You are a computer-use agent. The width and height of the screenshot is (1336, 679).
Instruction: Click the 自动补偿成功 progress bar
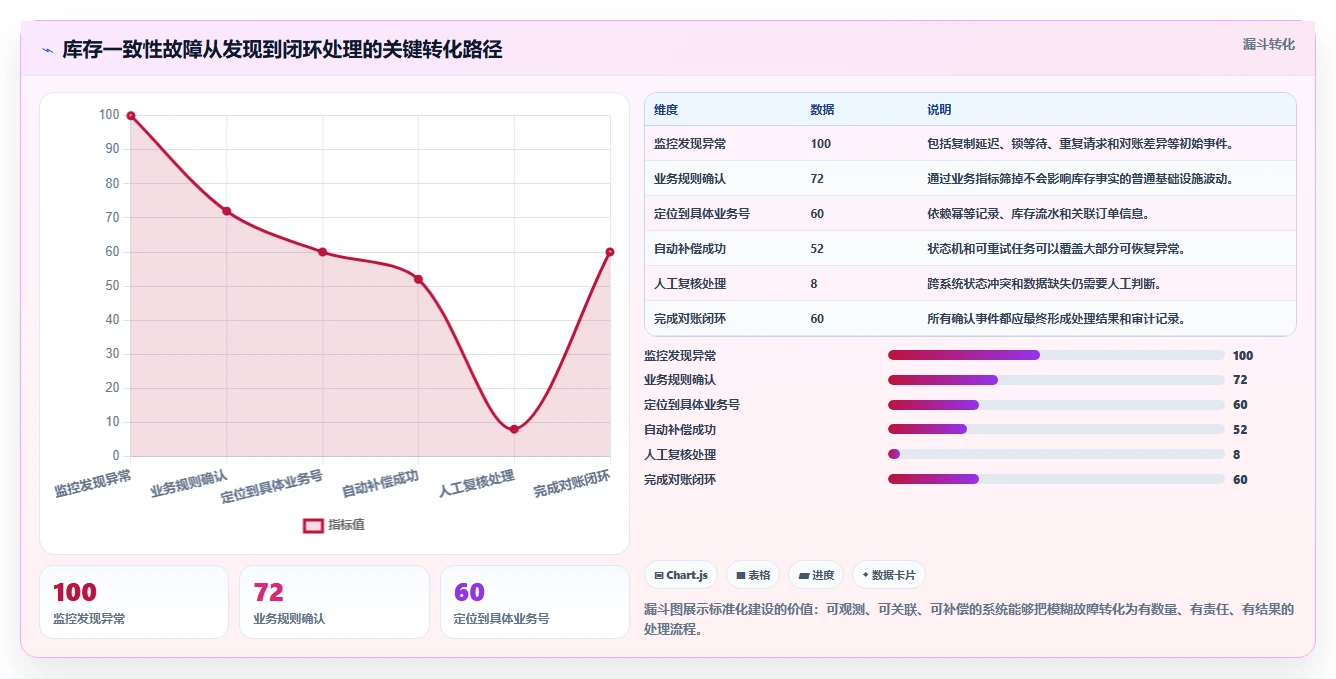pos(1056,429)
